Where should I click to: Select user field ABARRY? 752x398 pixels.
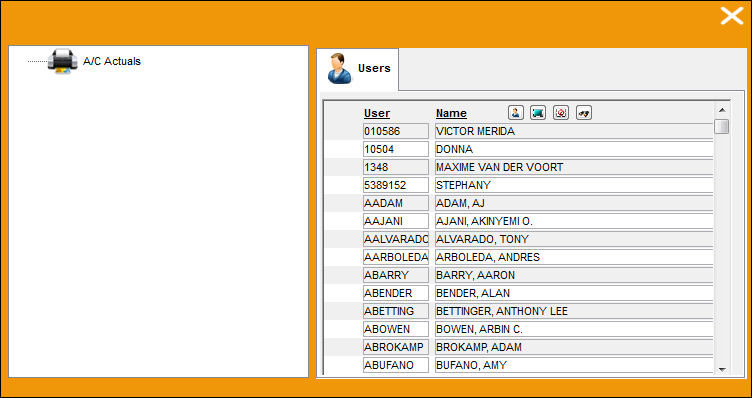(x=396, y=275)
